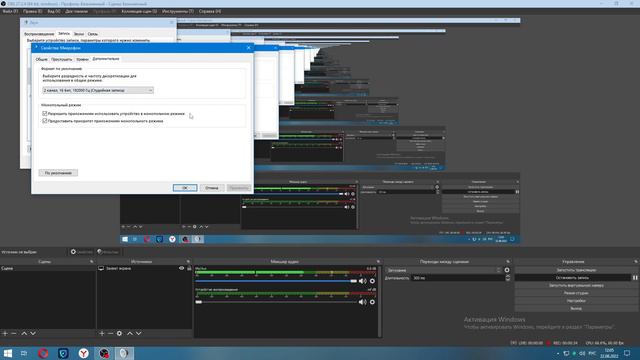Open Sound window from taskbar speaker icon
This screenshot has width=640, height=360.
pyautogui.click(x=124, y=353)
